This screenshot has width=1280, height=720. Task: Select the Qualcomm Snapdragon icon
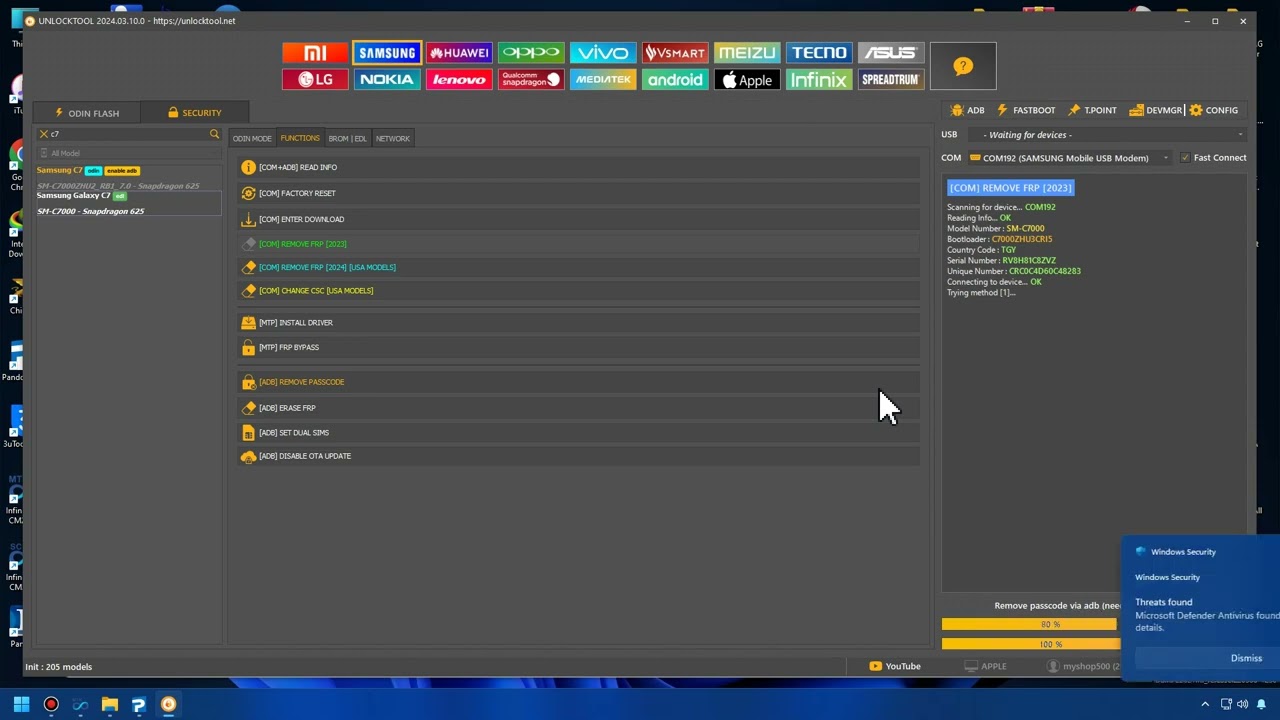tap(531, 80)
